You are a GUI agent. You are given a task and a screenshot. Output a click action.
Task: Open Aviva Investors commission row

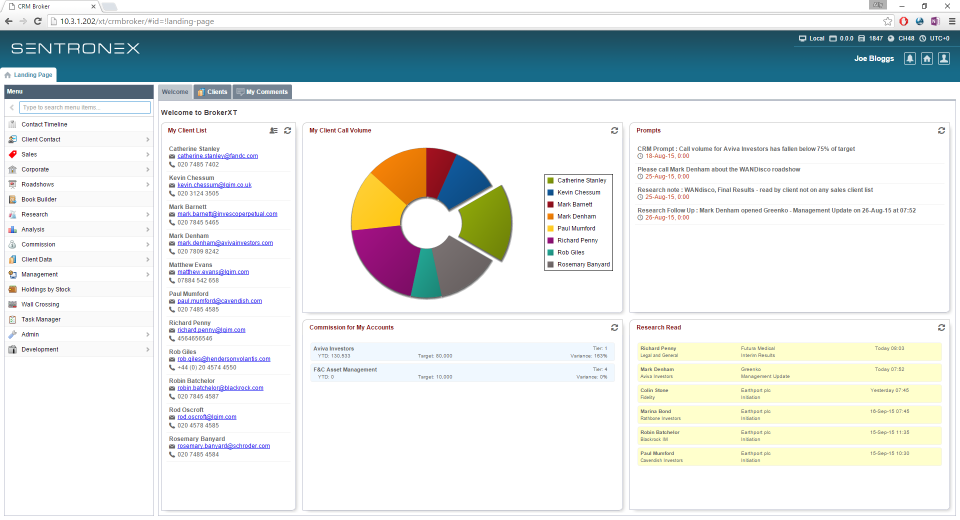pyautogui.click(x=460, y=352)
